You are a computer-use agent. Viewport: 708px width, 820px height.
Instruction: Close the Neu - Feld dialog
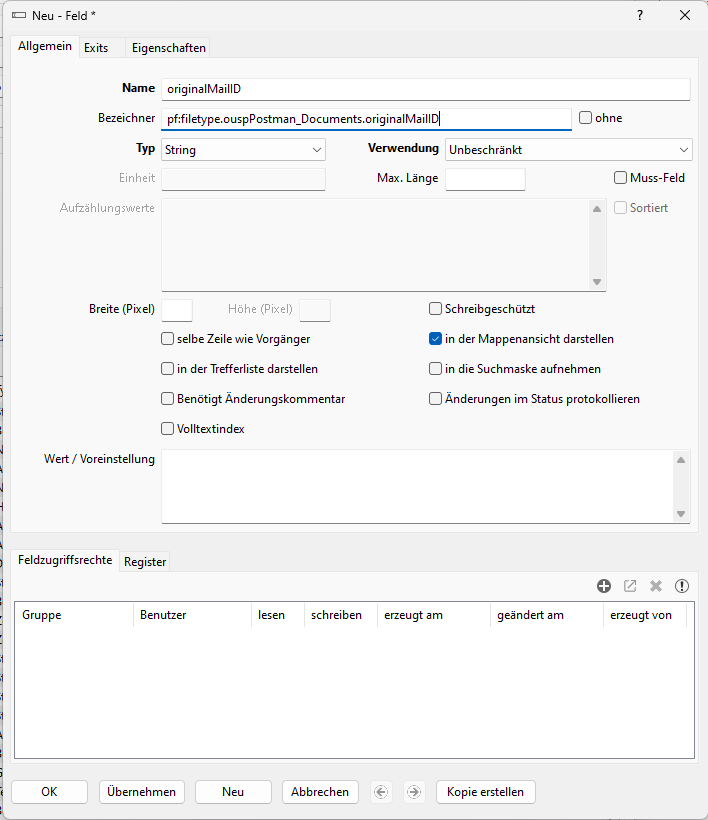[x=685, y=16]
